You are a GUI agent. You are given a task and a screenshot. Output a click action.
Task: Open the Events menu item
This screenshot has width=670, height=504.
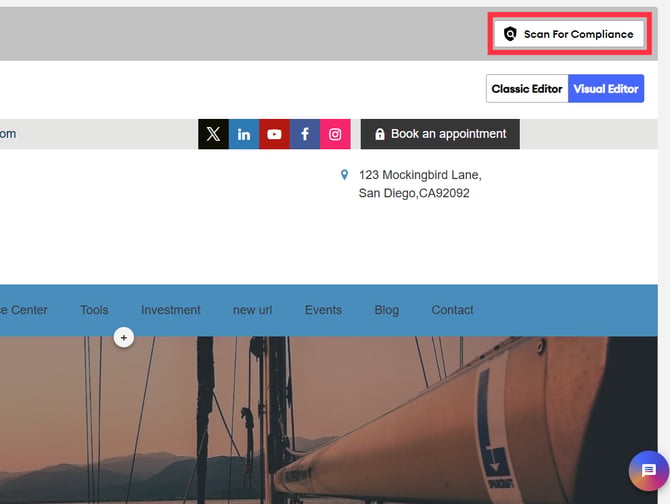pyautogui.click(x=323, y=310)
